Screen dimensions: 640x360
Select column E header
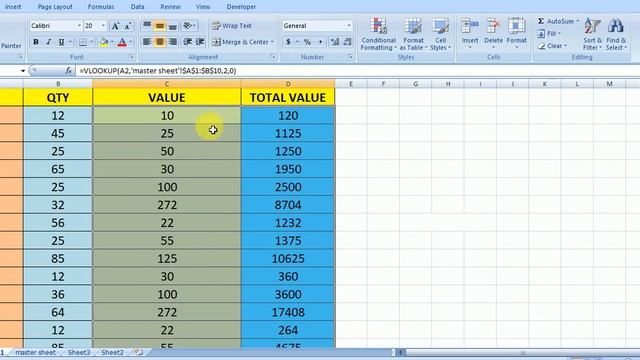[351, 84]
